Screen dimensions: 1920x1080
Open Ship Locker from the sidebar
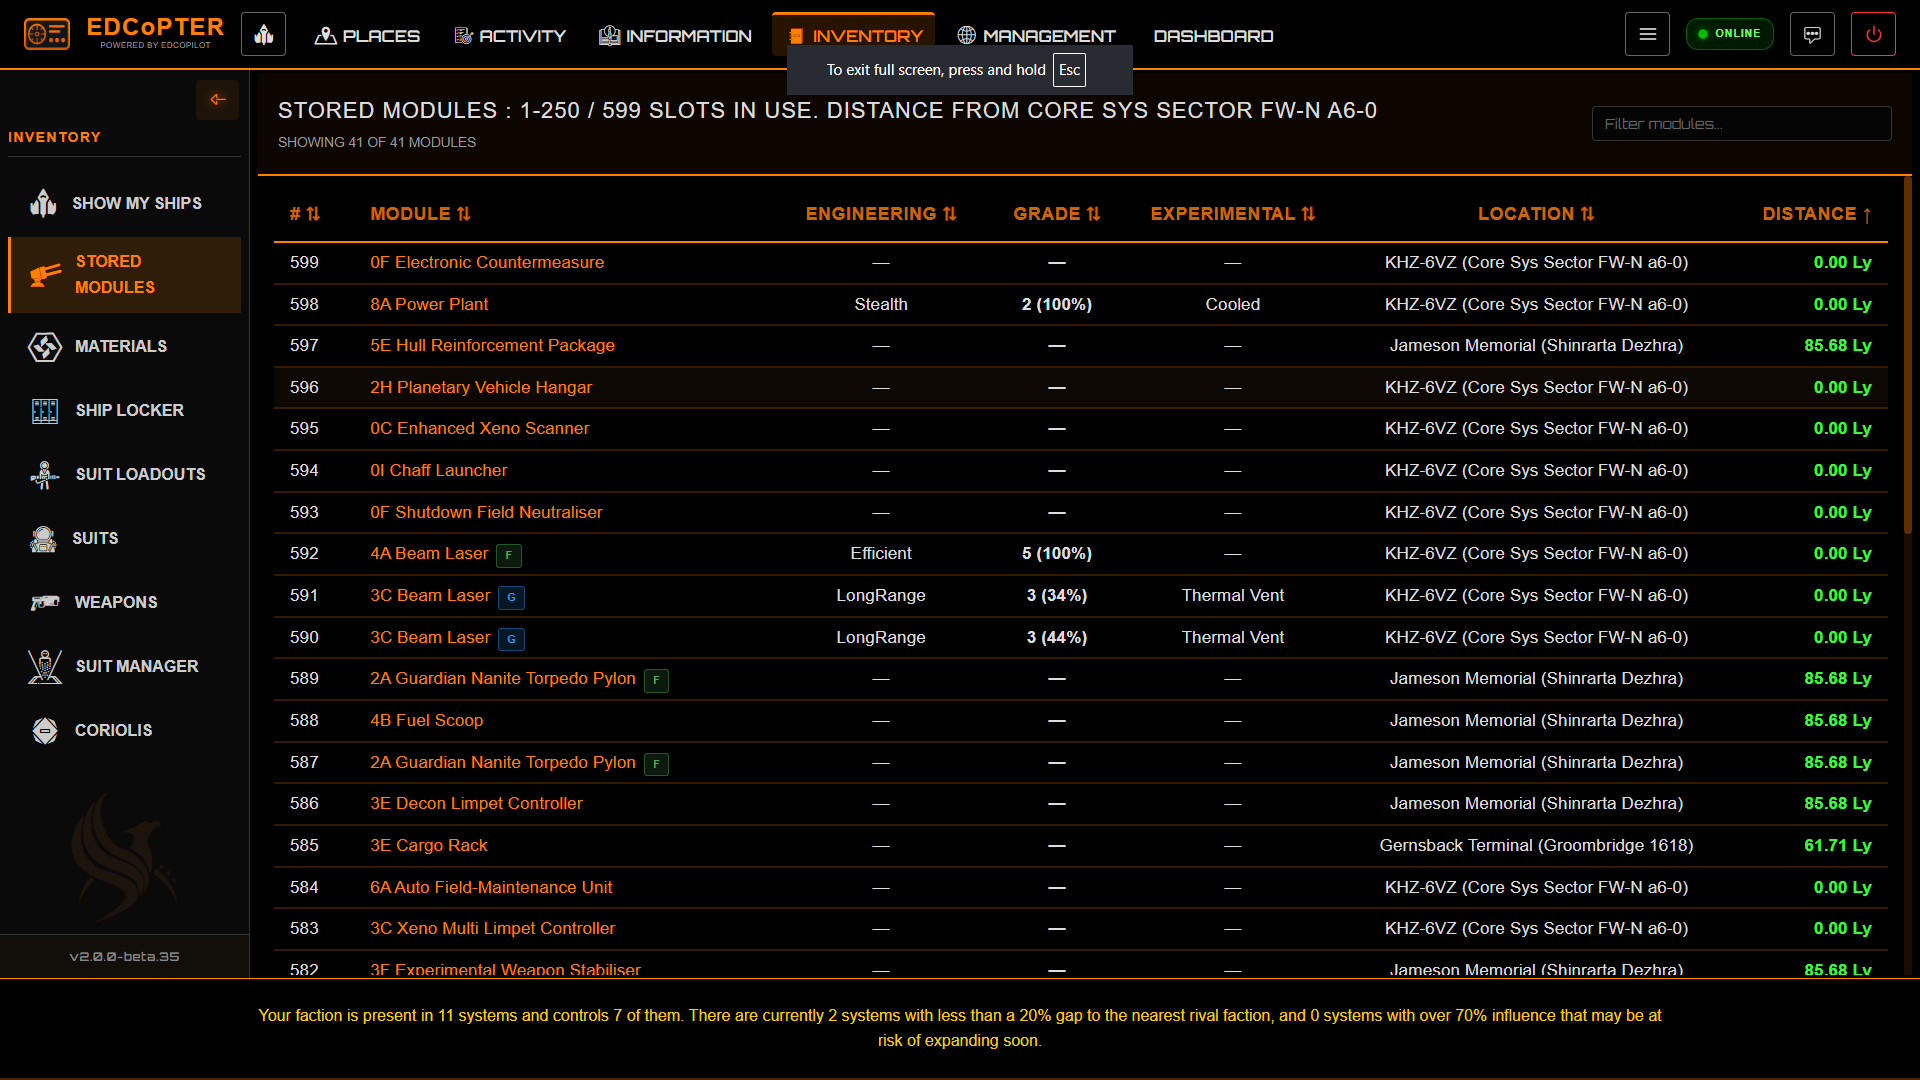(44, 410)
